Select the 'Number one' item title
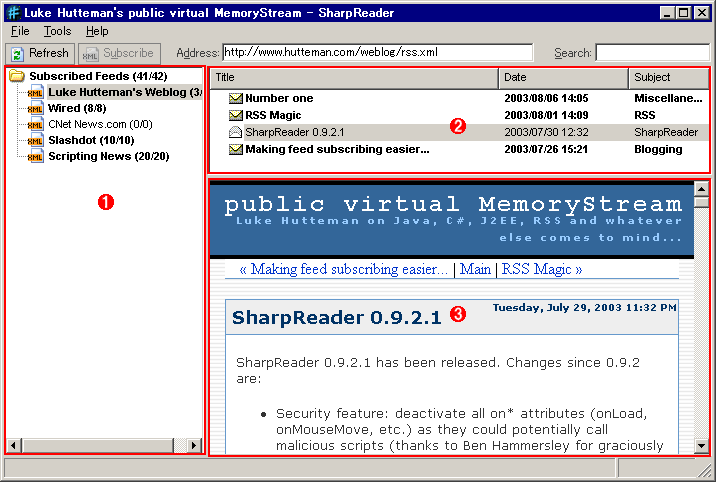716x482 pixels. (x=279, y=98)
